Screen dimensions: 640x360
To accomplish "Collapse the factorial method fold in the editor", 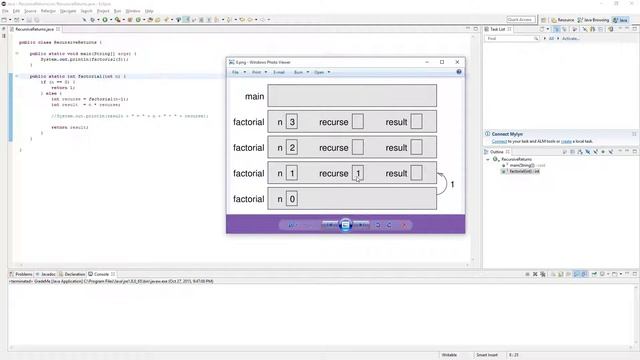I will coord(17,76).
